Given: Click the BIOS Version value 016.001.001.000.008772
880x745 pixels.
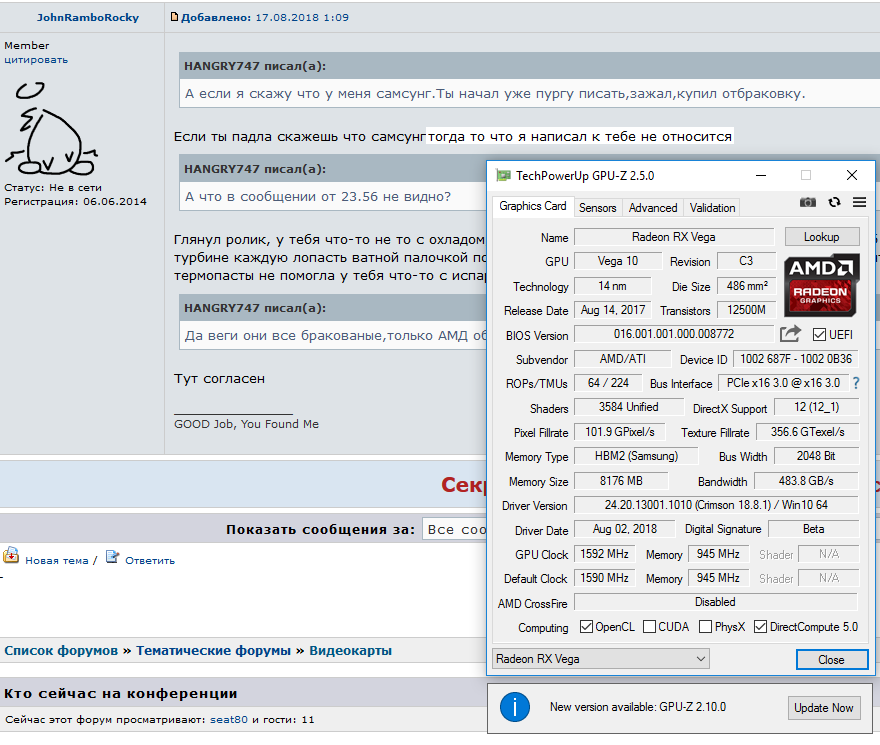Looking at the screenshot, I should (674, 334).
